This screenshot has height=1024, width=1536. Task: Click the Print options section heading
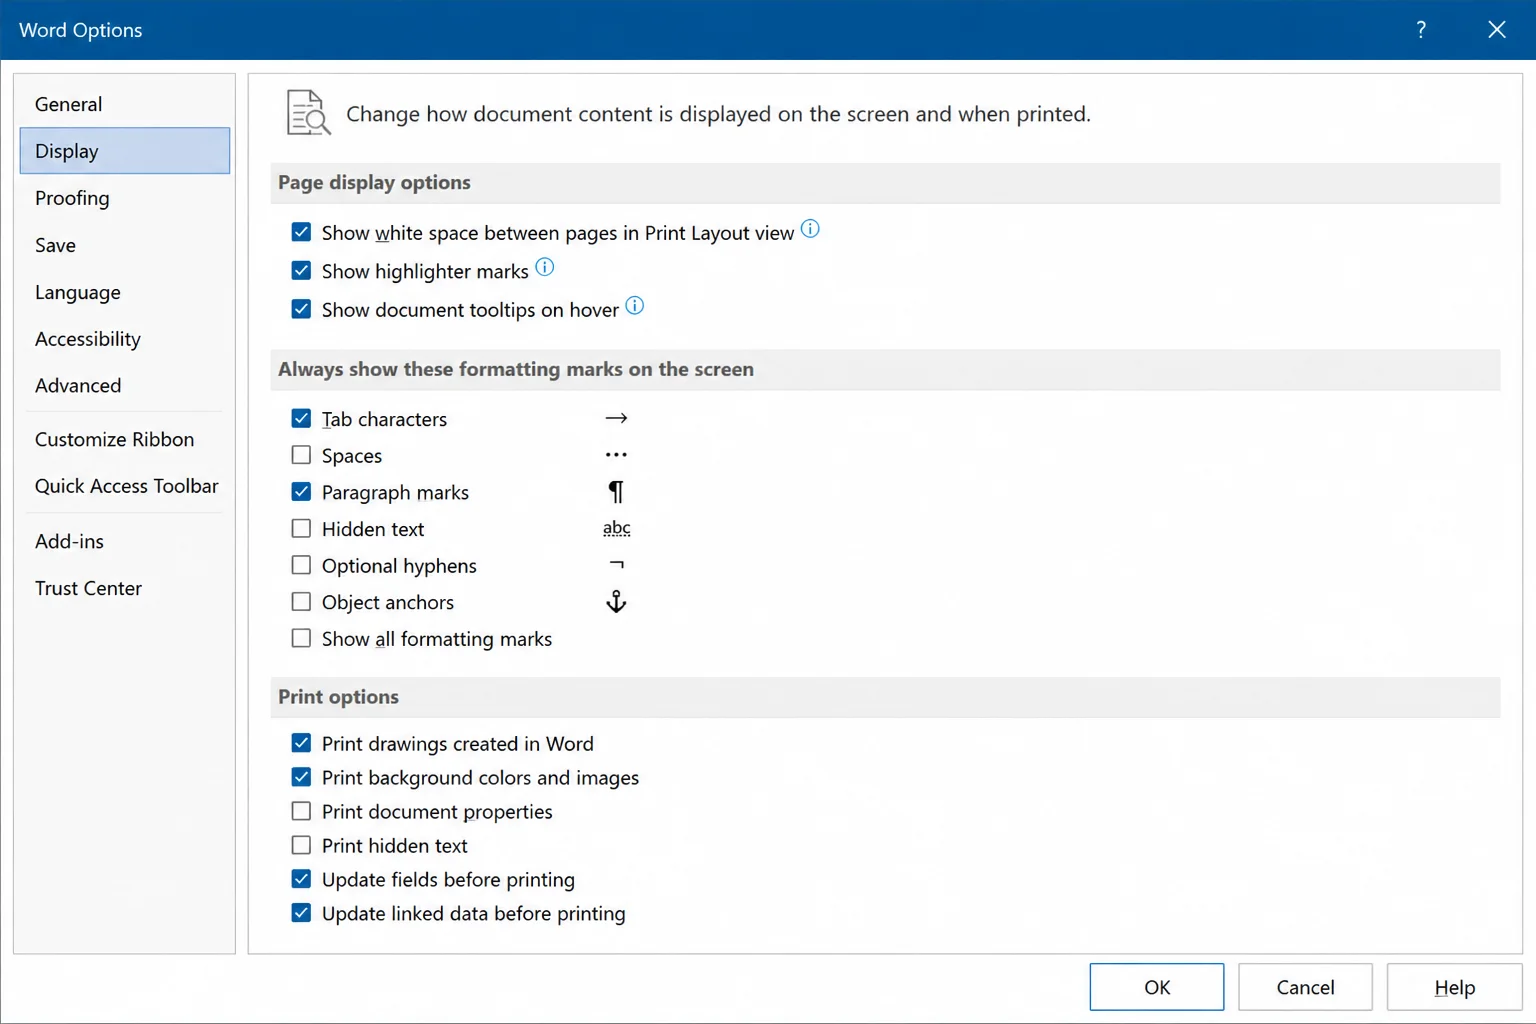[338, 697]
